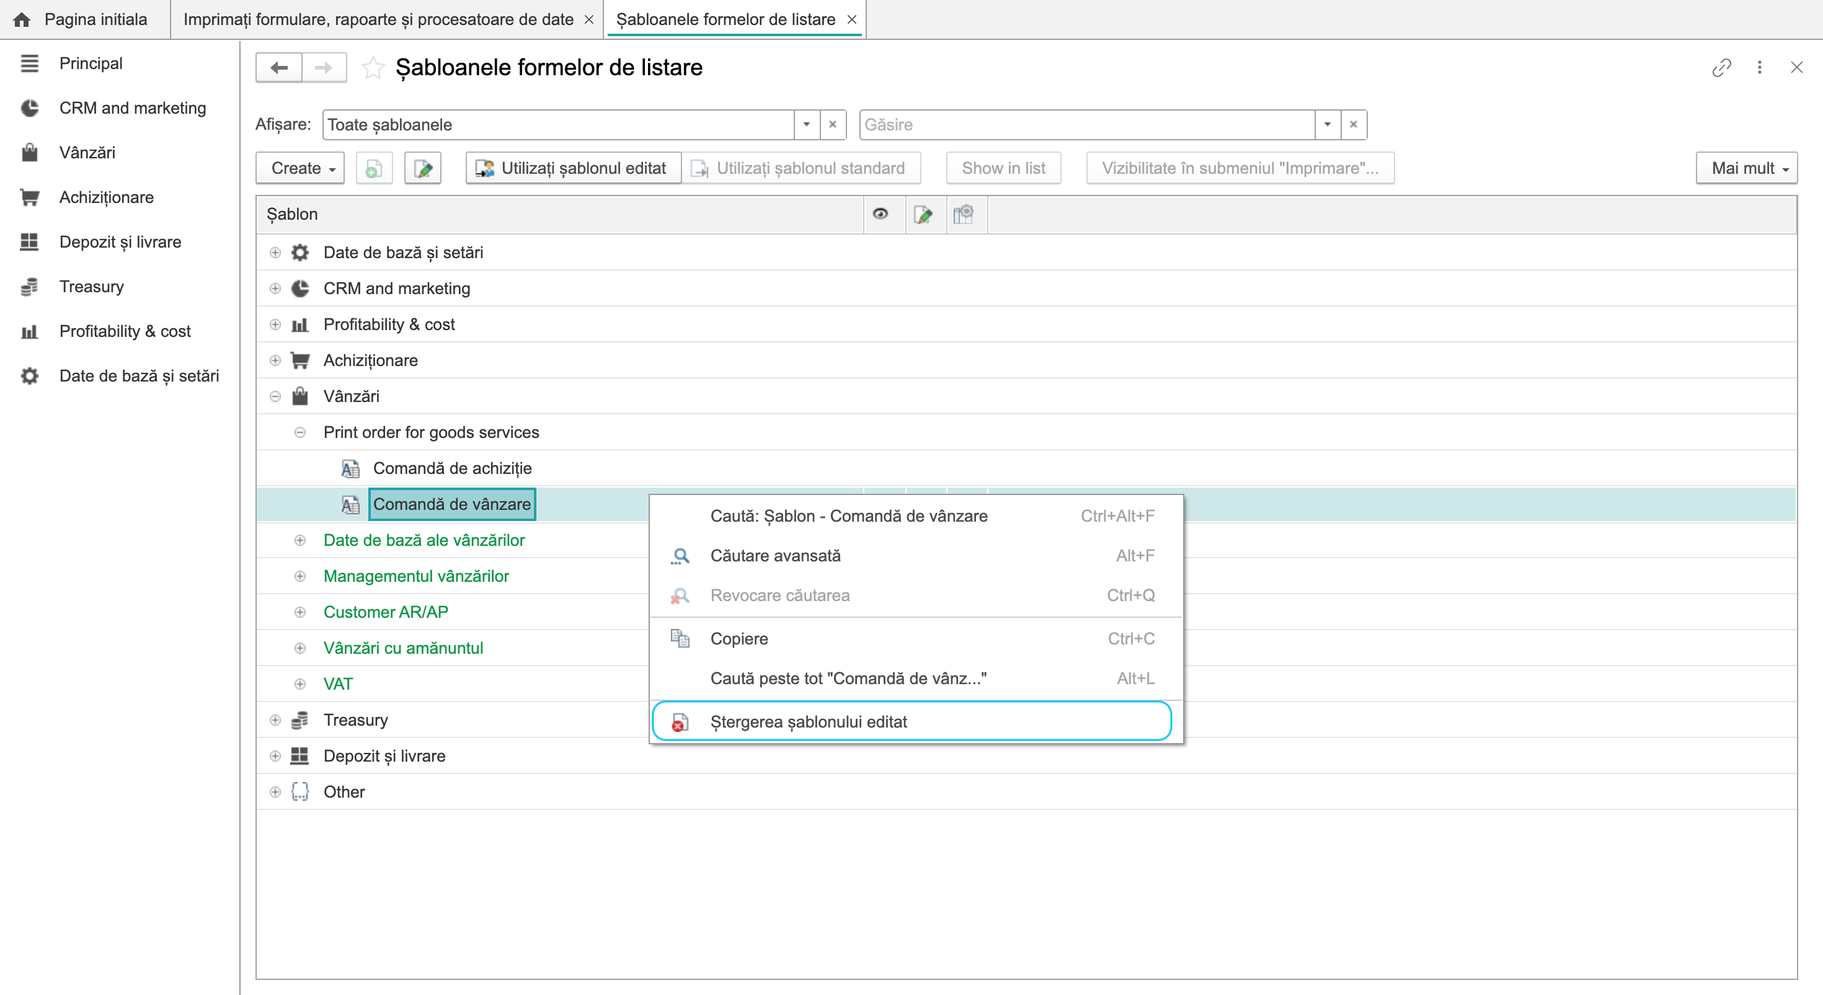
Task: Click the Profitability & cost chart sidebar icon
Action: click(30, 332)
